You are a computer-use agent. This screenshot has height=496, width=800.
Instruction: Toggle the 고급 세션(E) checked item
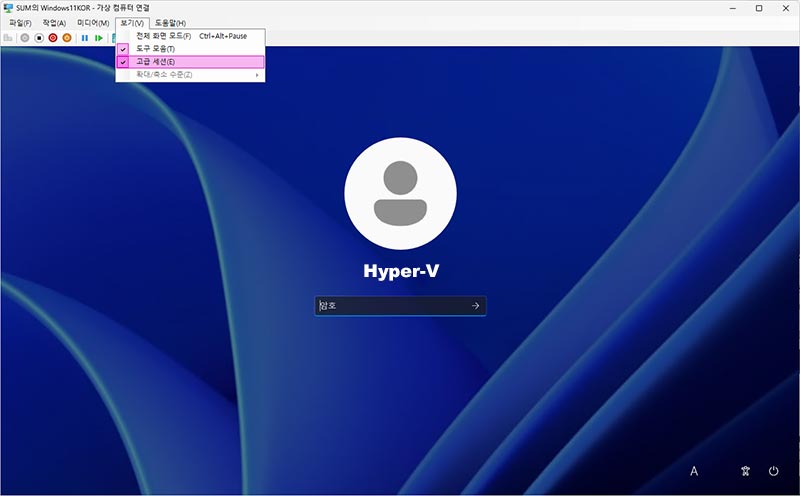pos(190,62)
